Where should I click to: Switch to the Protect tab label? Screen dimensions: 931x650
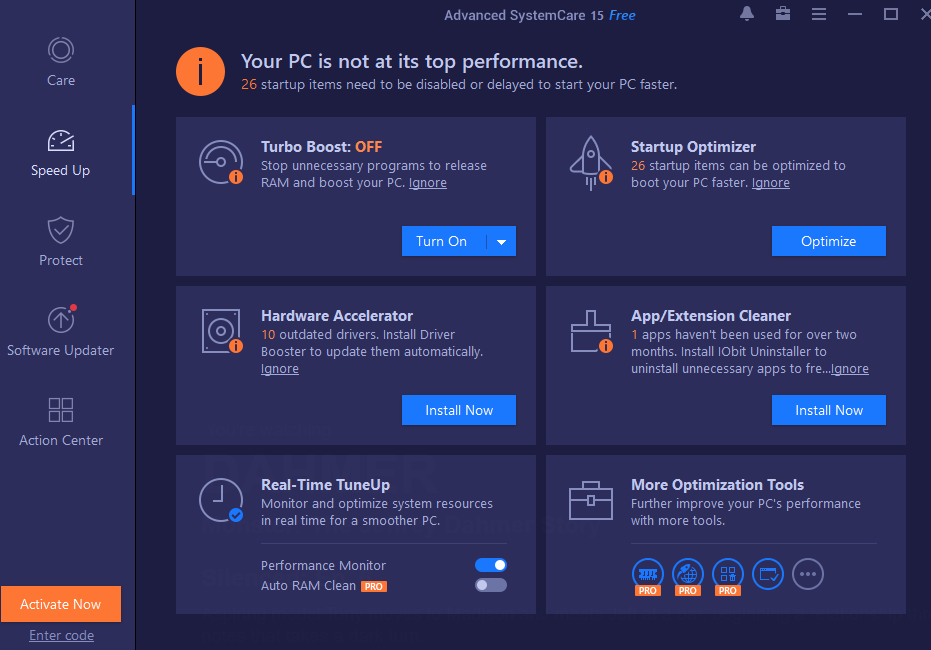[61, 260]
